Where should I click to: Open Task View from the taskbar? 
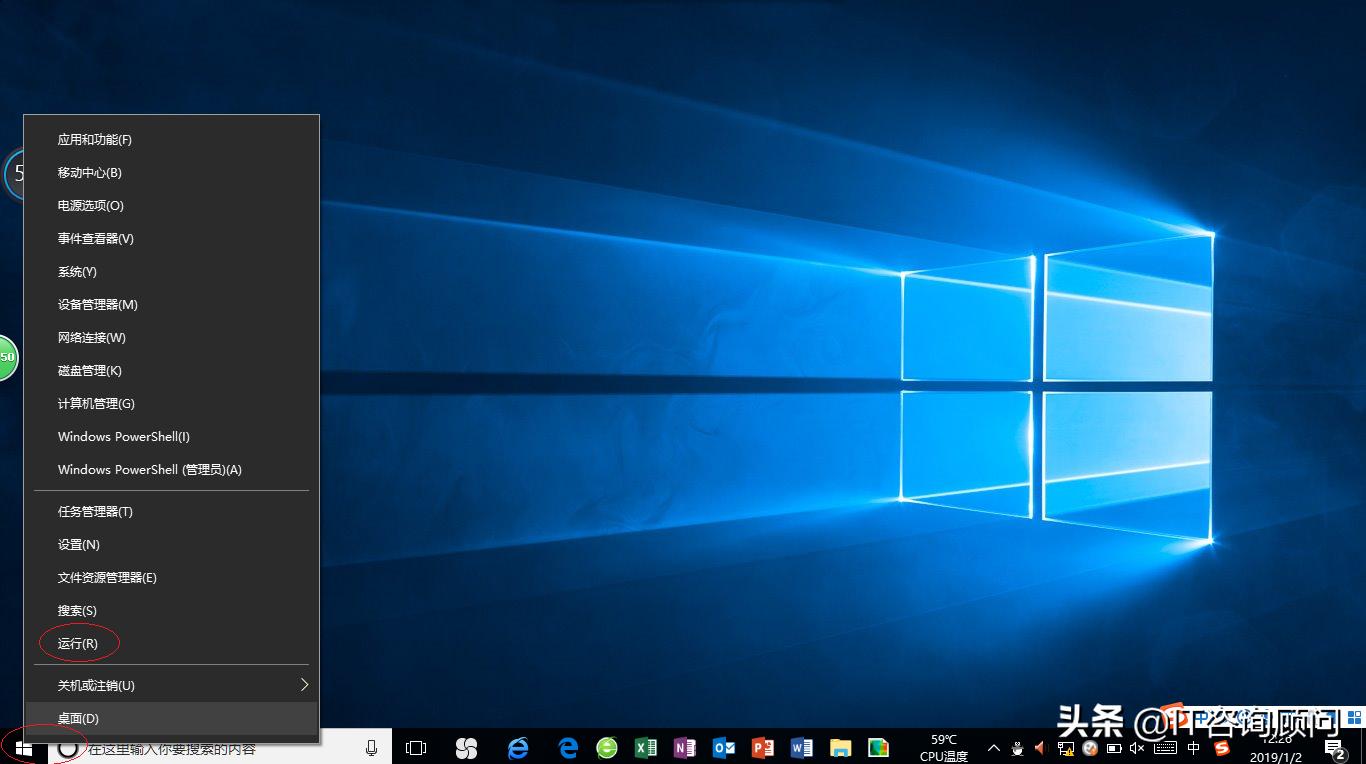click(x=415, y=747)
